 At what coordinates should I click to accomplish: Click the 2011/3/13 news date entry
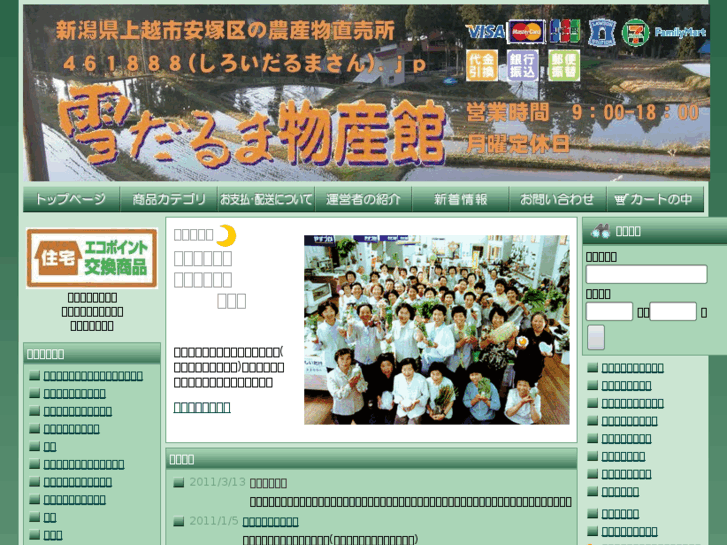pyautogui.click(x=217, y=482)
